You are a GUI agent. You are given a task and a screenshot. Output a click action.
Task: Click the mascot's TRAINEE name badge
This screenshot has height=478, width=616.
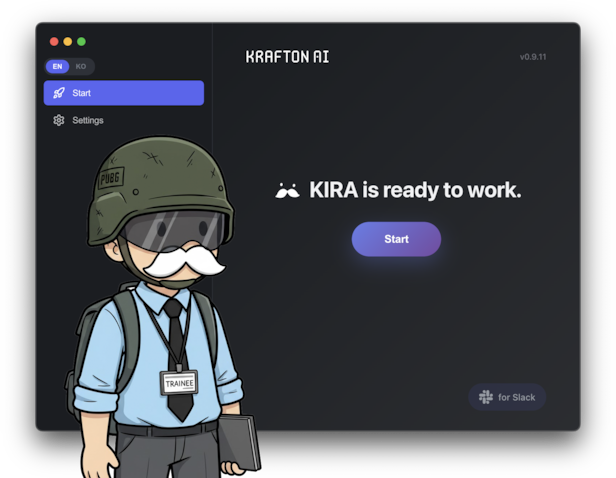tap(179, 381)
